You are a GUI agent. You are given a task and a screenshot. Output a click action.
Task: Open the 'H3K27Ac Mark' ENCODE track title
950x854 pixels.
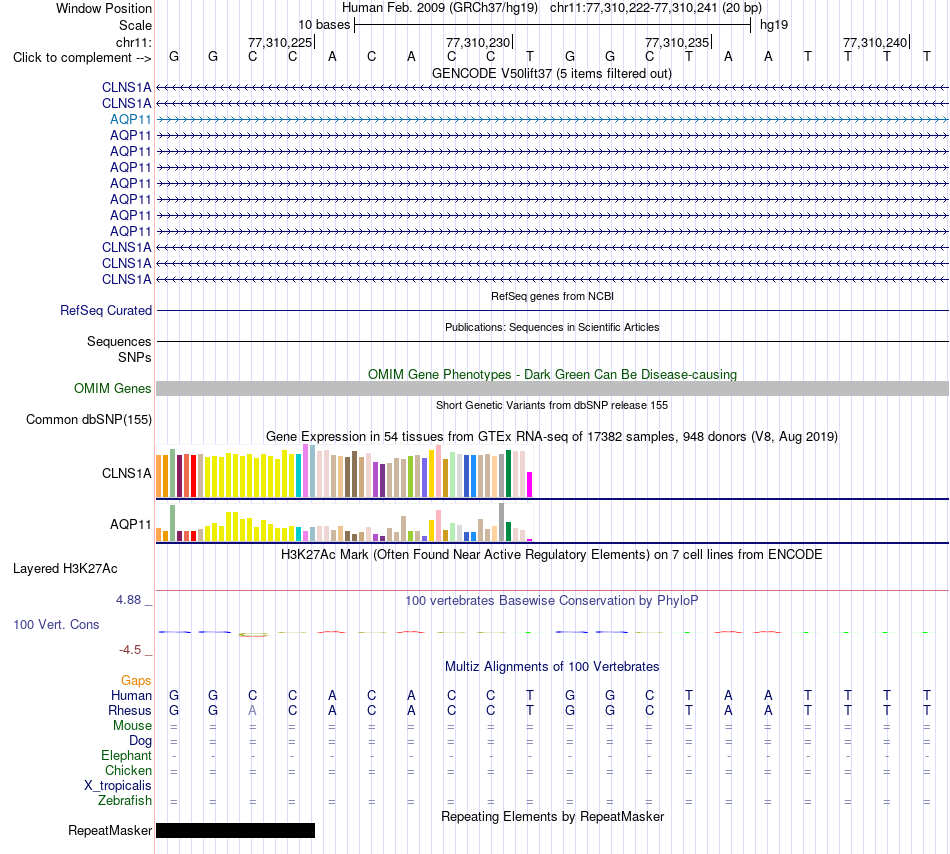click(x=551, y=554)
